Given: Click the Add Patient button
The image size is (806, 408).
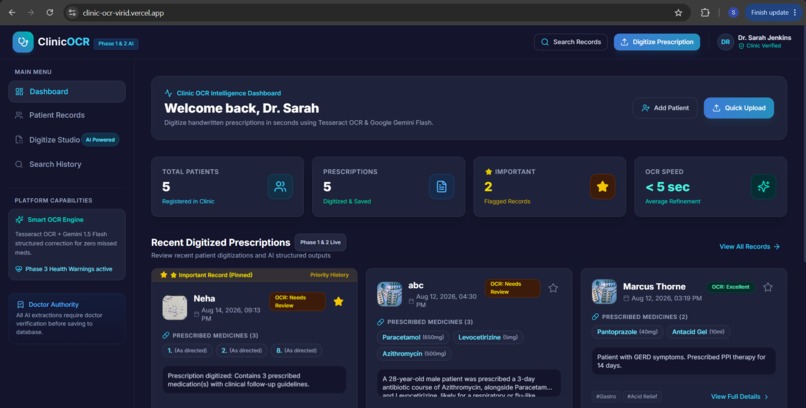Looking at the screenshot, I should click(x=665, y=108).
